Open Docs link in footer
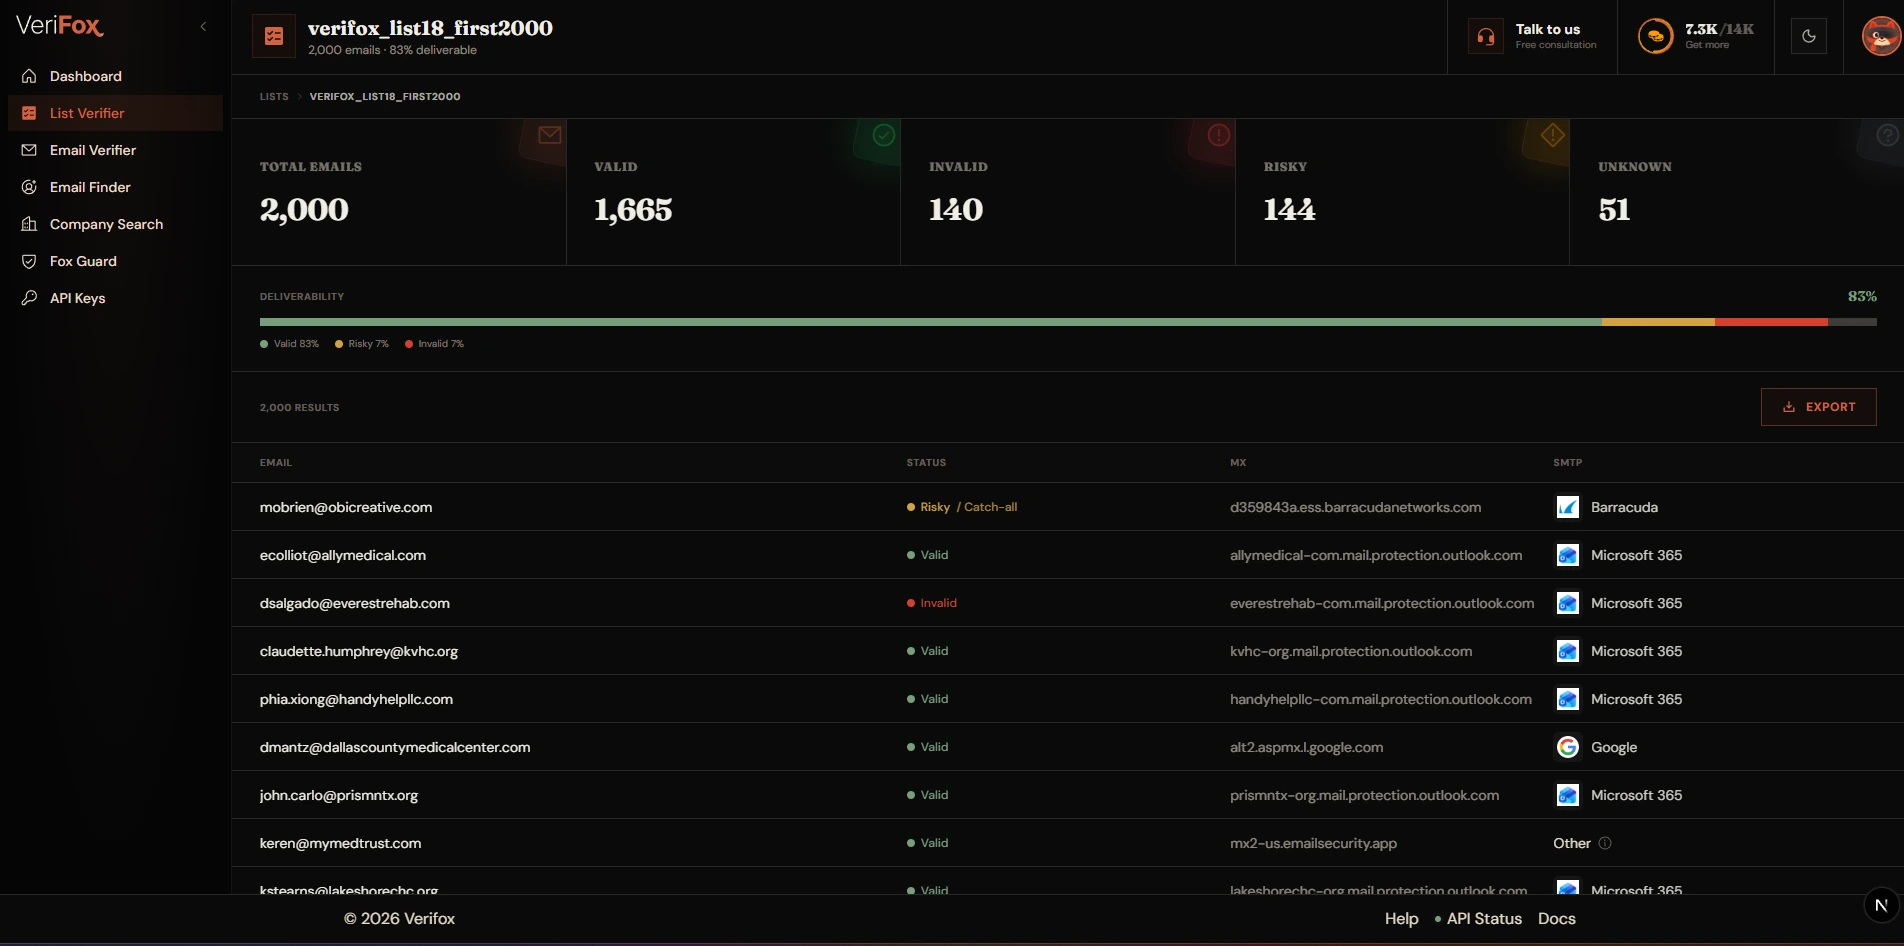1904x946 pixels. click(x=1556, y=918)
